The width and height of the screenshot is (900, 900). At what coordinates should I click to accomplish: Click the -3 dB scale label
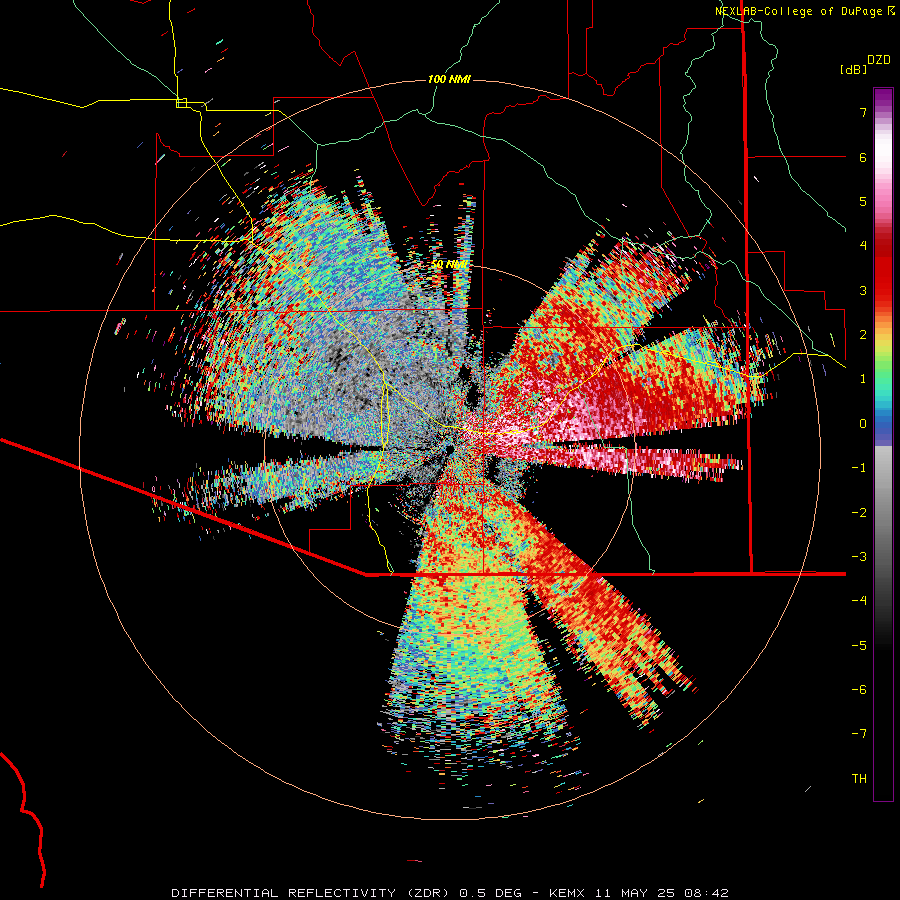coord(859,557)
